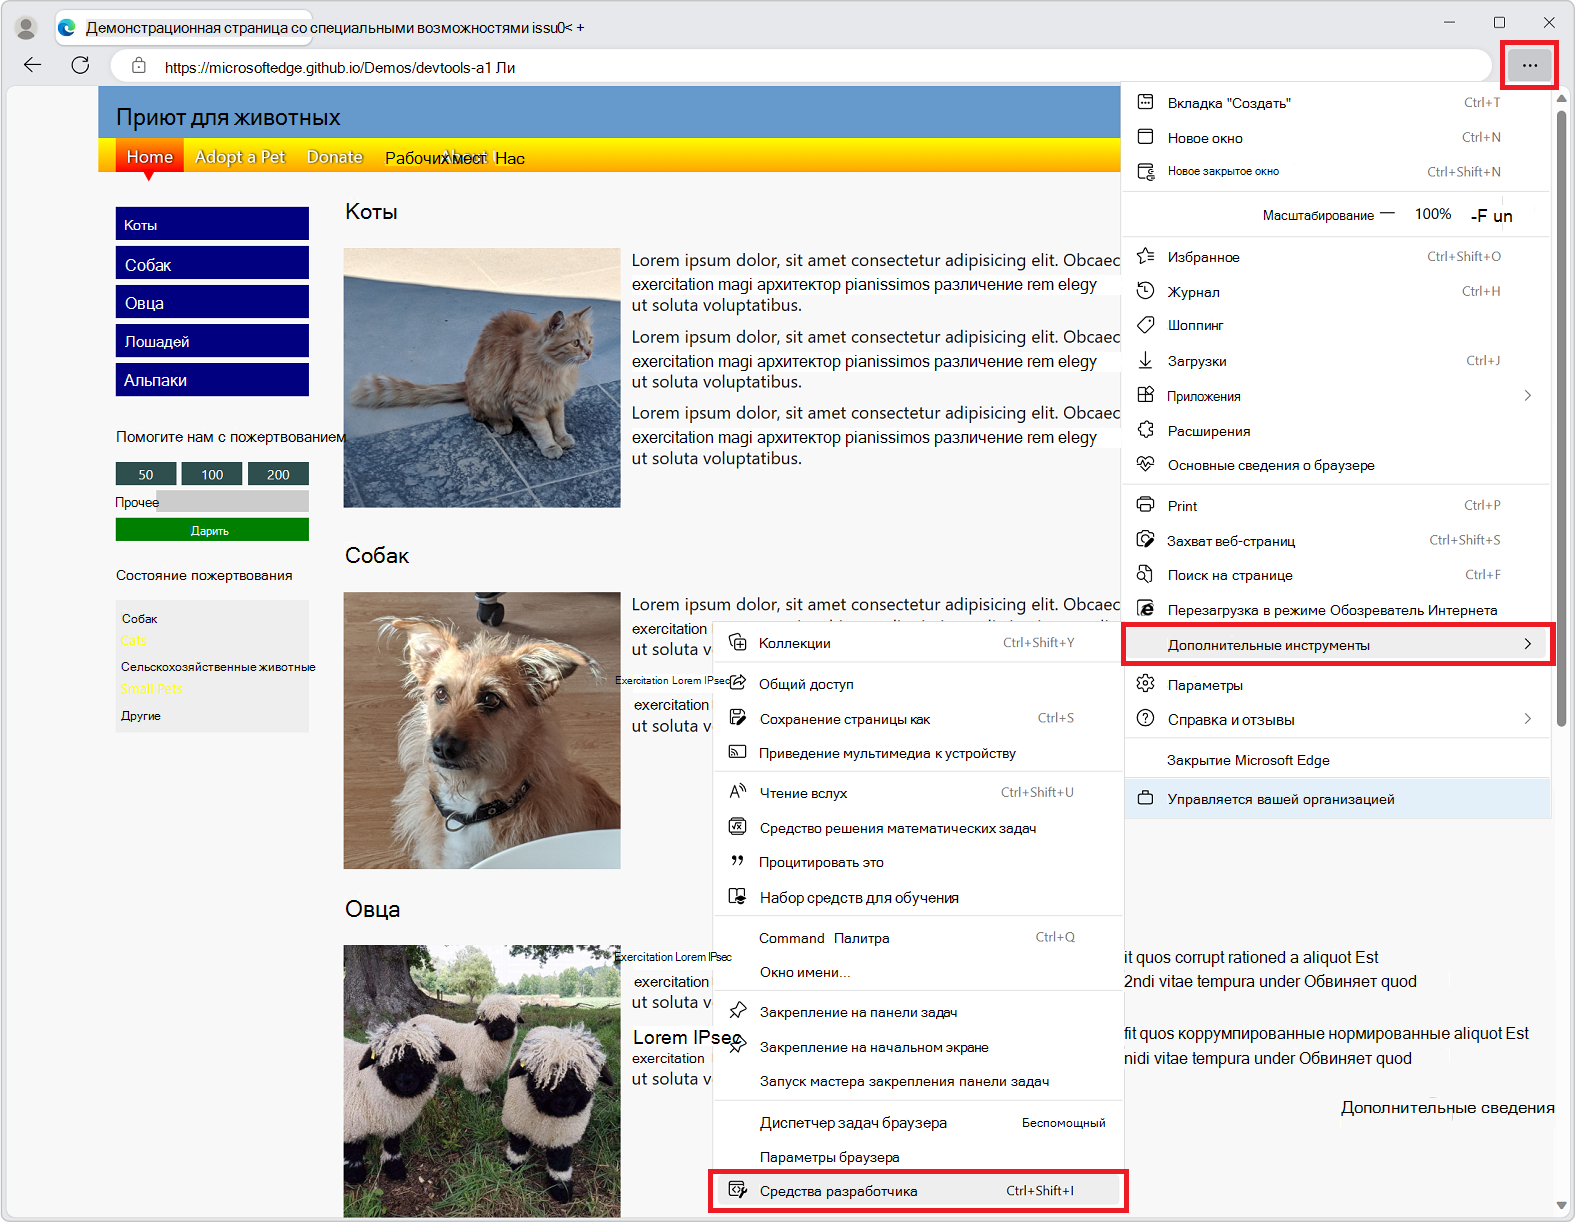Screen dimensions: 1575x1222
Task: Expand the Приложения submenu arrow
Action: tap(1527, 395)
